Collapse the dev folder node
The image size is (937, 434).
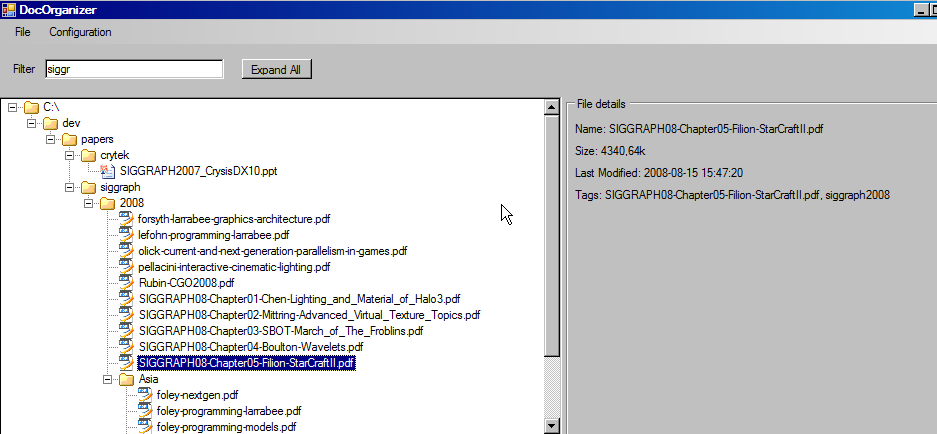point(32,124)
